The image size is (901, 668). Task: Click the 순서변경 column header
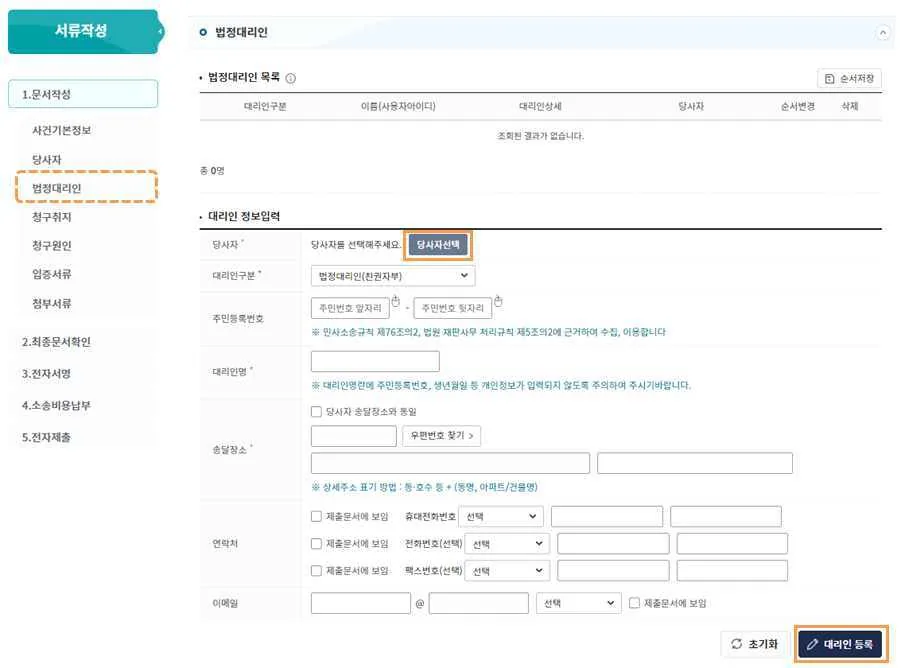pos(798,106)
